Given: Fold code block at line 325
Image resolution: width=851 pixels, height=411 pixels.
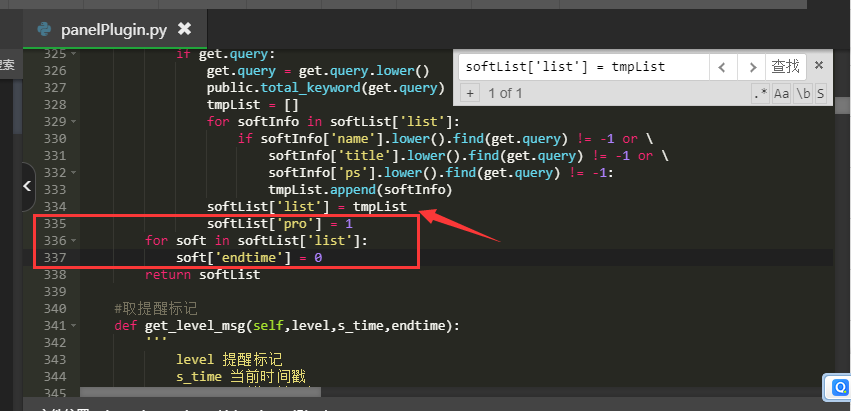Looking at the screenshot, I should coord(74,54).
